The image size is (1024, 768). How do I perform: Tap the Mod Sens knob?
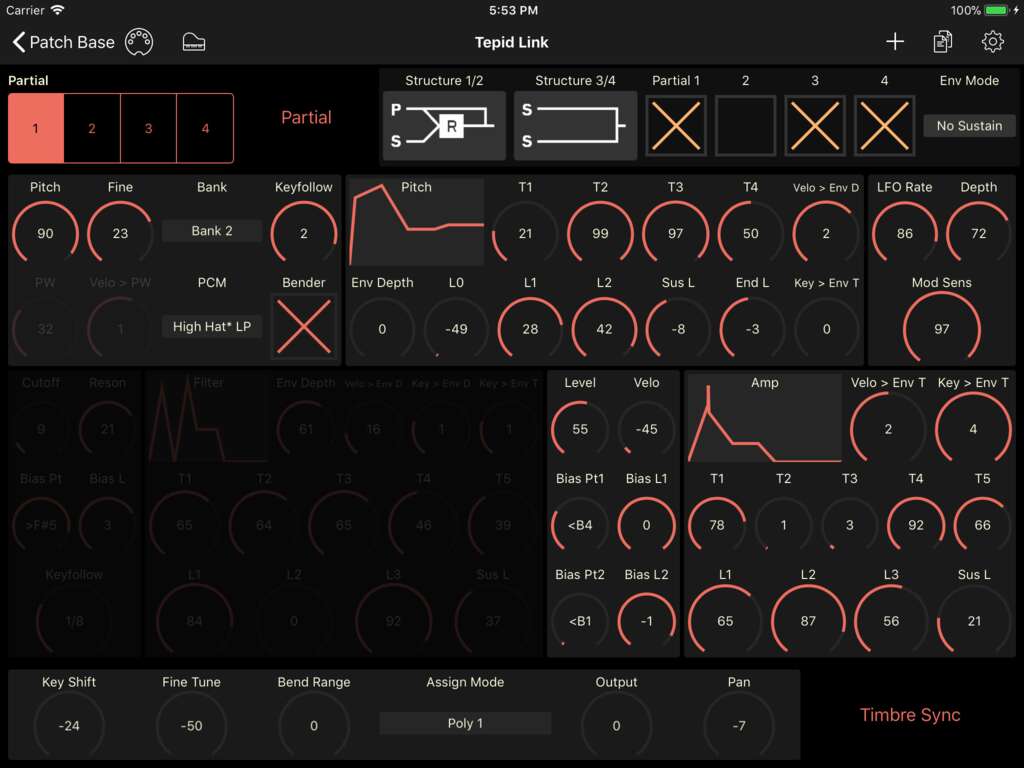941,329
